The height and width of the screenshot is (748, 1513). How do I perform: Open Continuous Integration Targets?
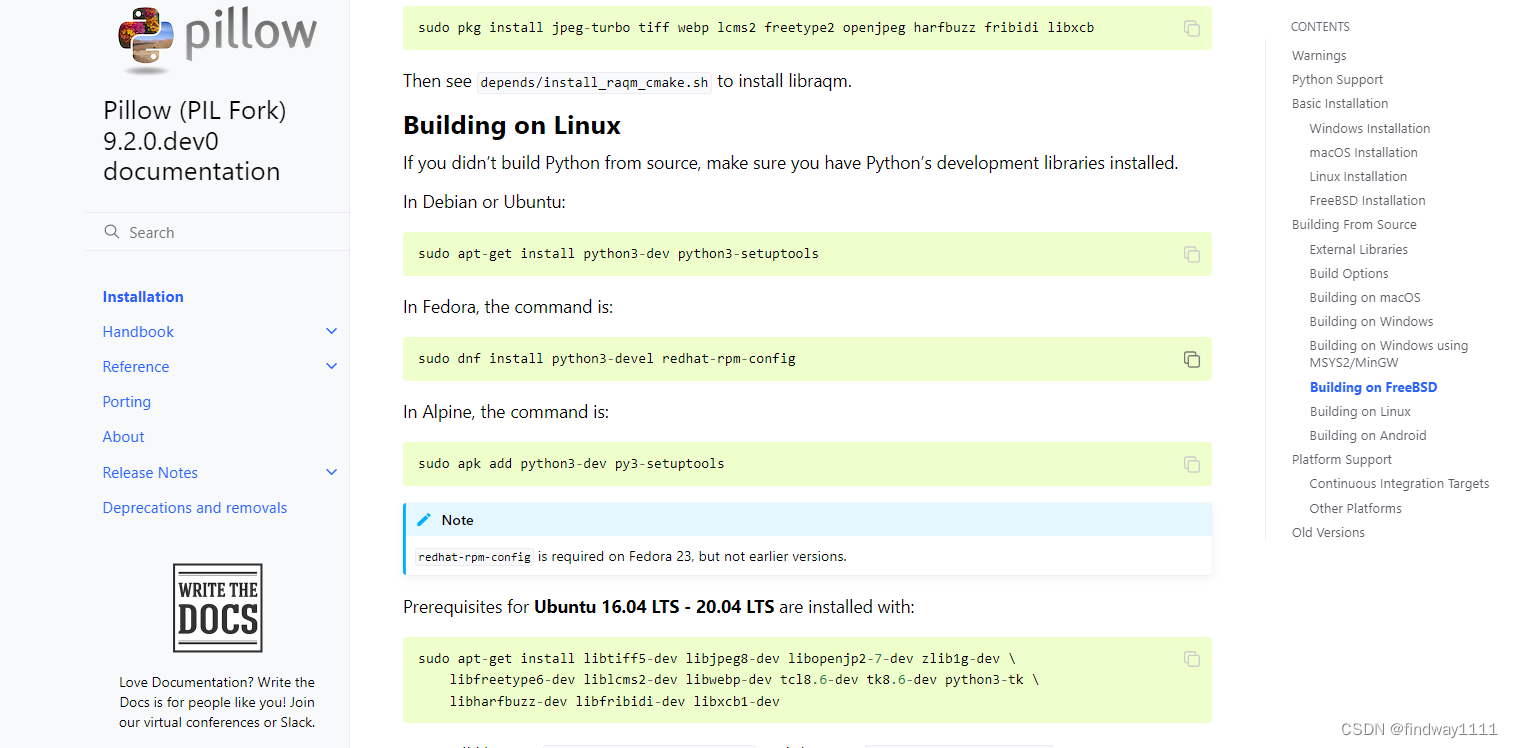click(1399, 483)
